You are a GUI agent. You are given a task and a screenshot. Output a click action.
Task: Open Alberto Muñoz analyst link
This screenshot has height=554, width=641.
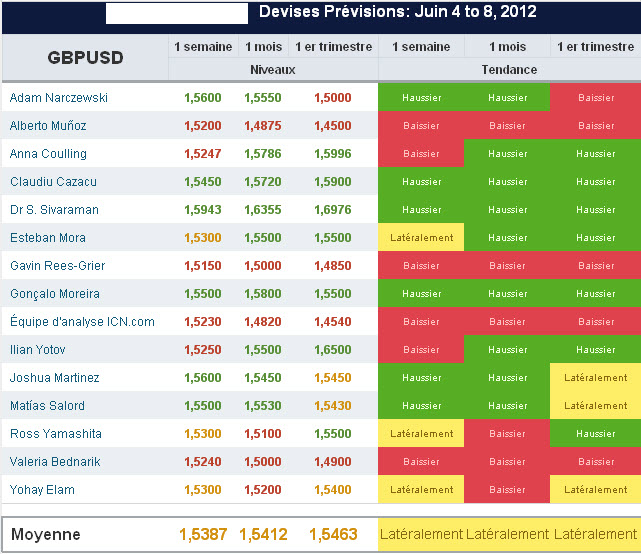48,126
